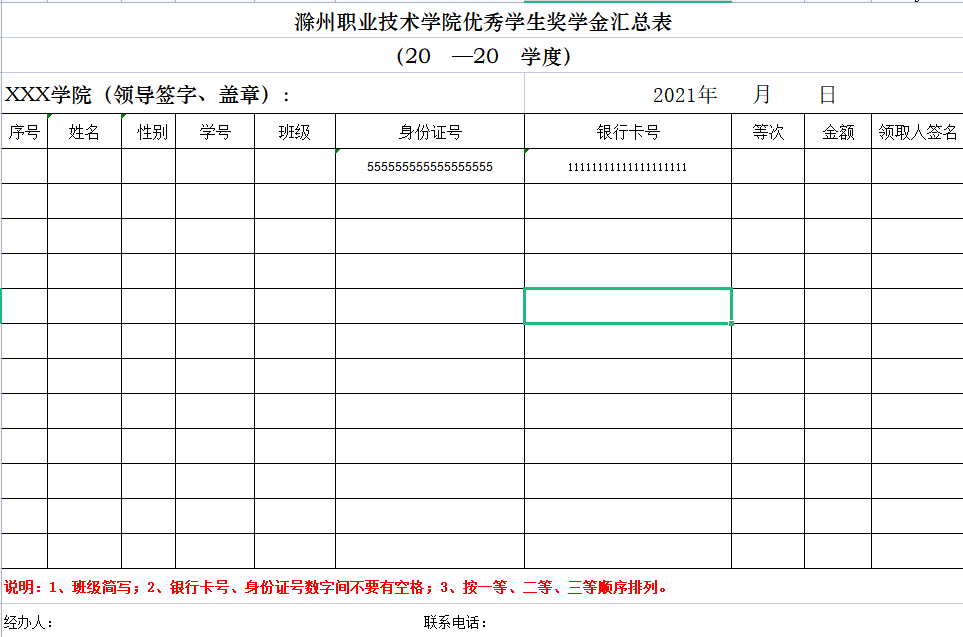Select the 银行卡号 header cell
963x637 pixels.
627,132
